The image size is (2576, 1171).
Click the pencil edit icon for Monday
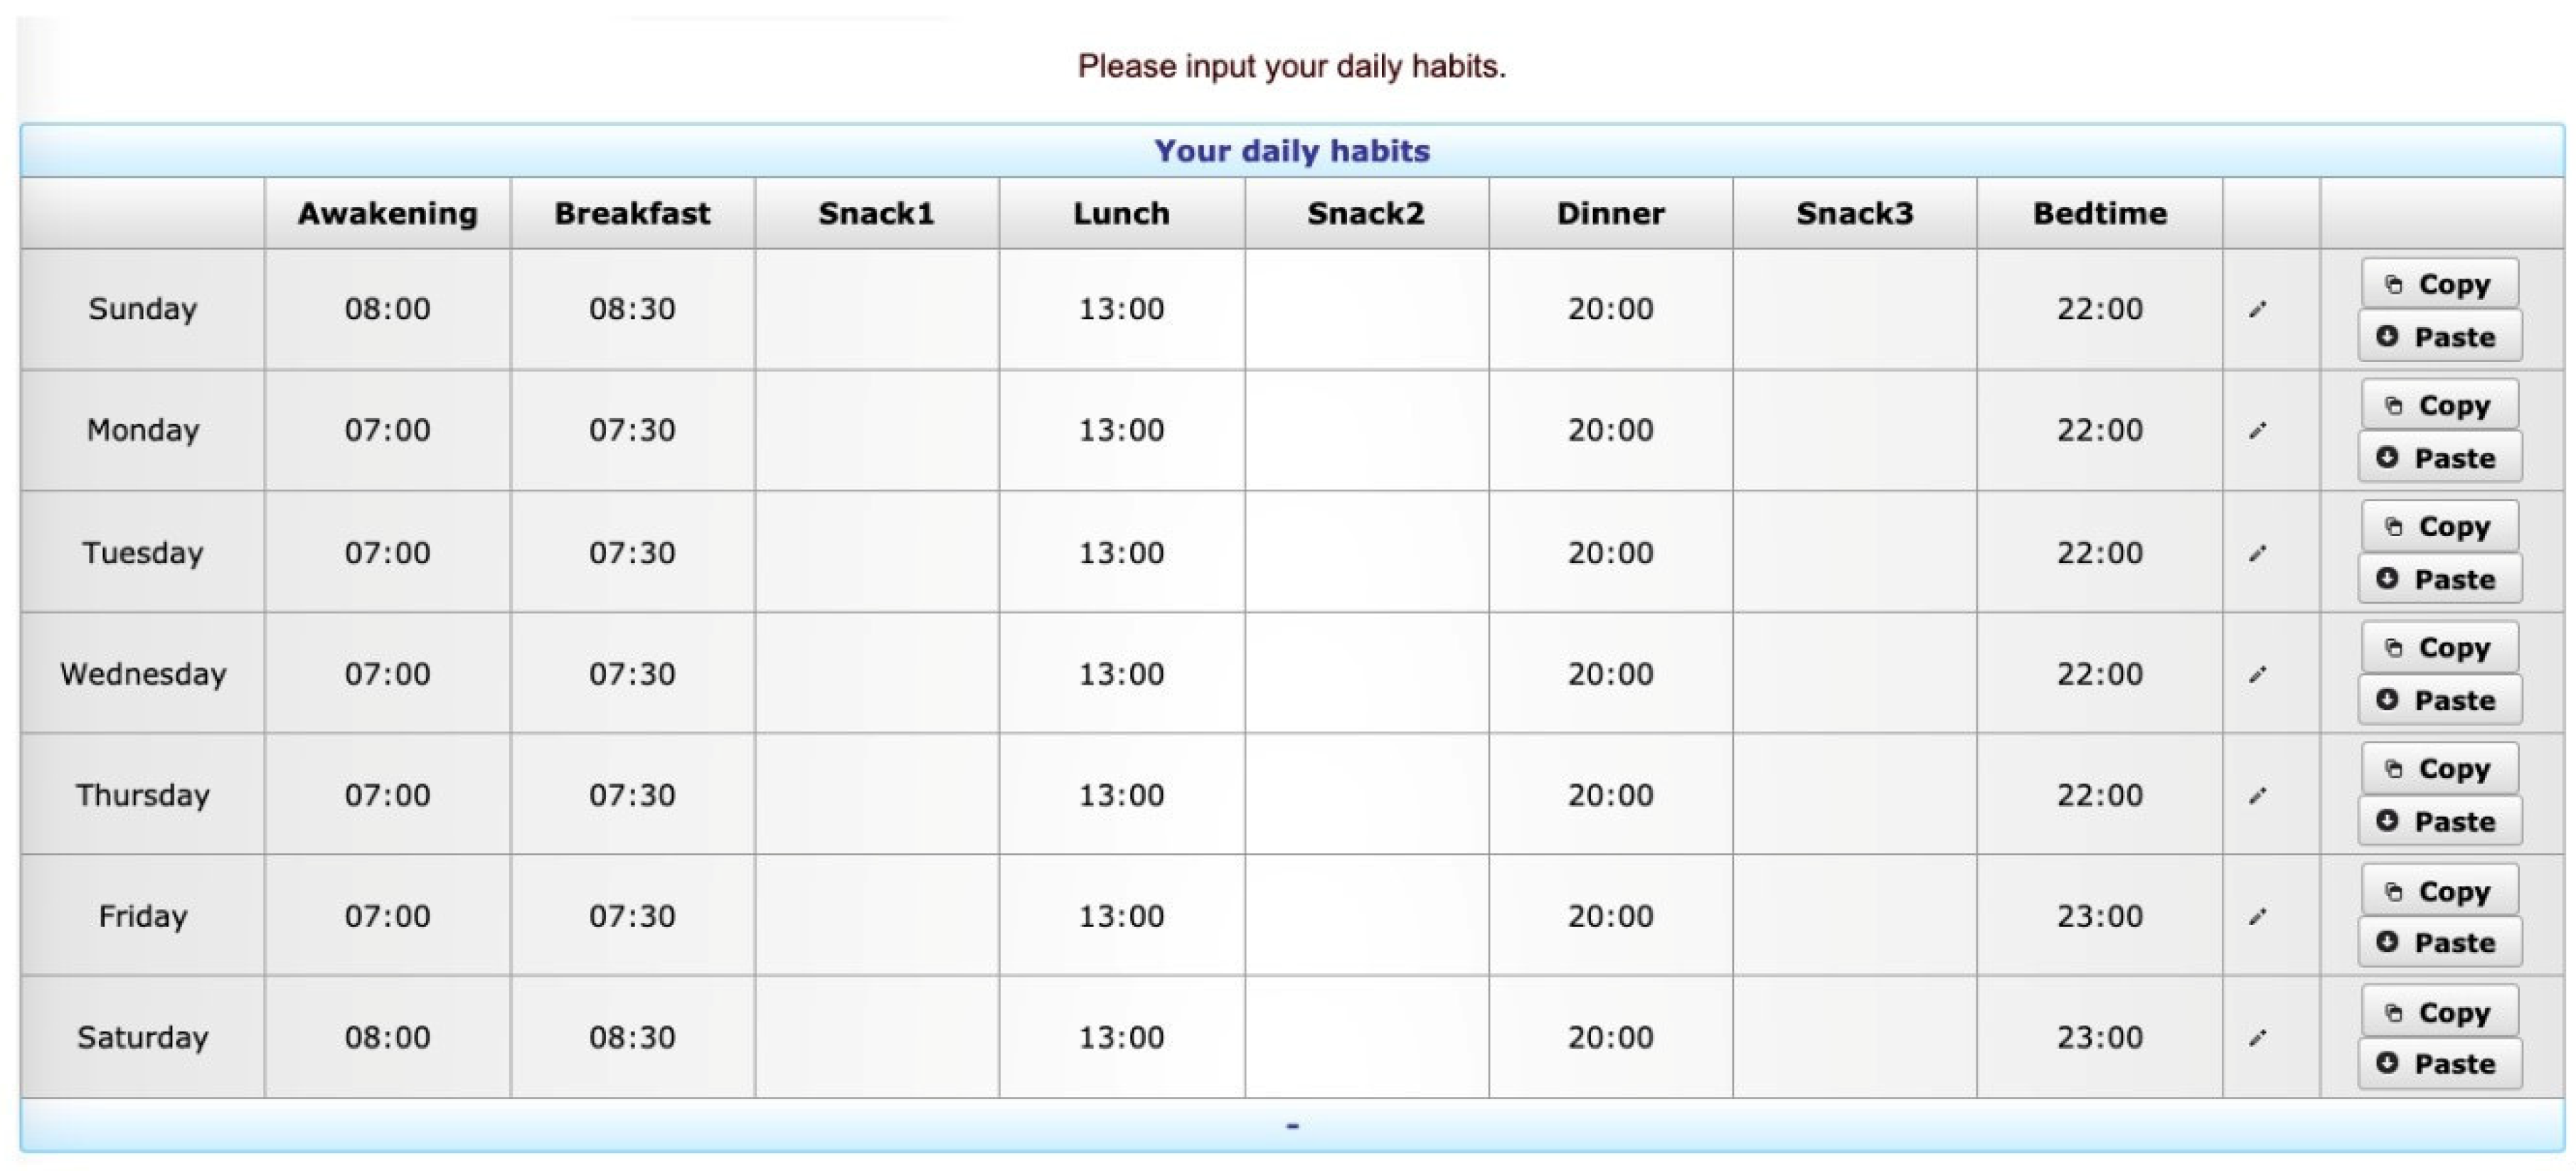2257,431
